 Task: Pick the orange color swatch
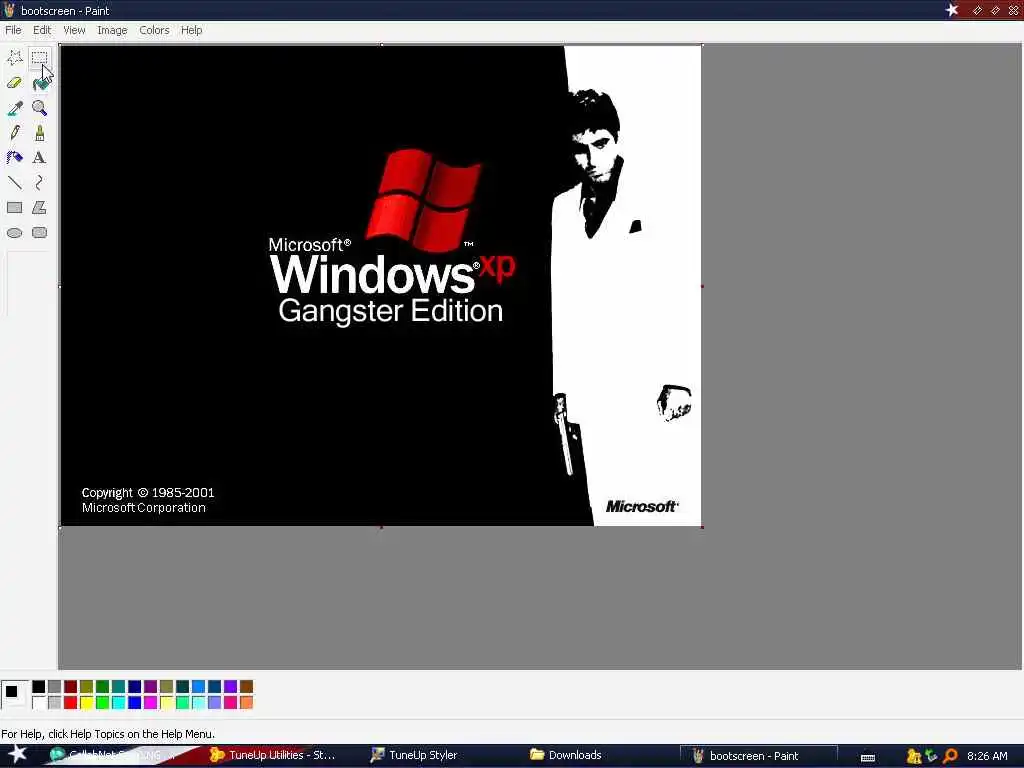click(246, 703)
